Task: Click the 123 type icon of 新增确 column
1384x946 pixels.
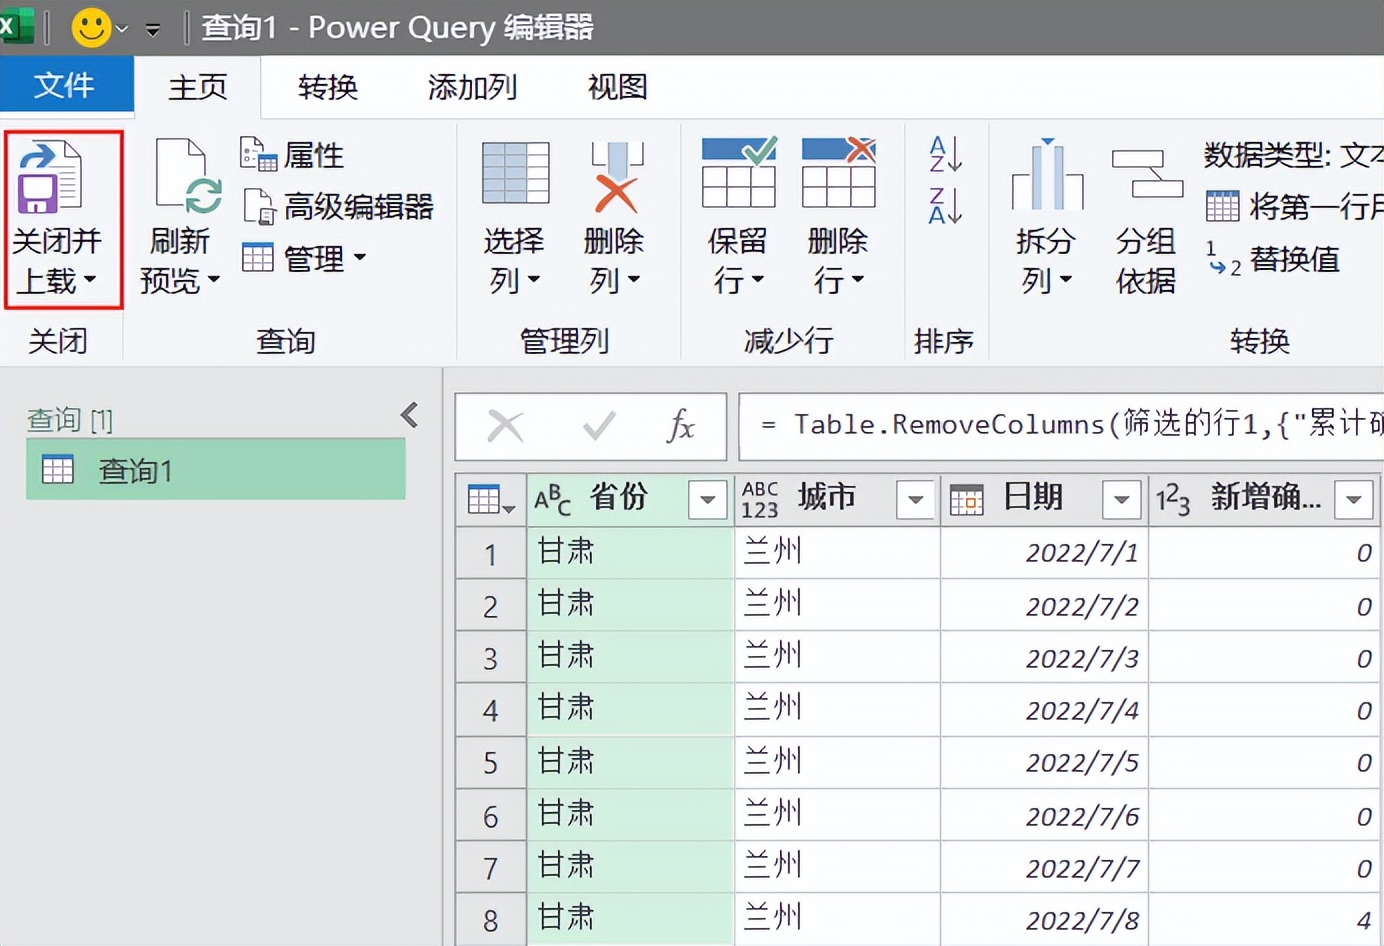Action: click(x=1173, y=498)
